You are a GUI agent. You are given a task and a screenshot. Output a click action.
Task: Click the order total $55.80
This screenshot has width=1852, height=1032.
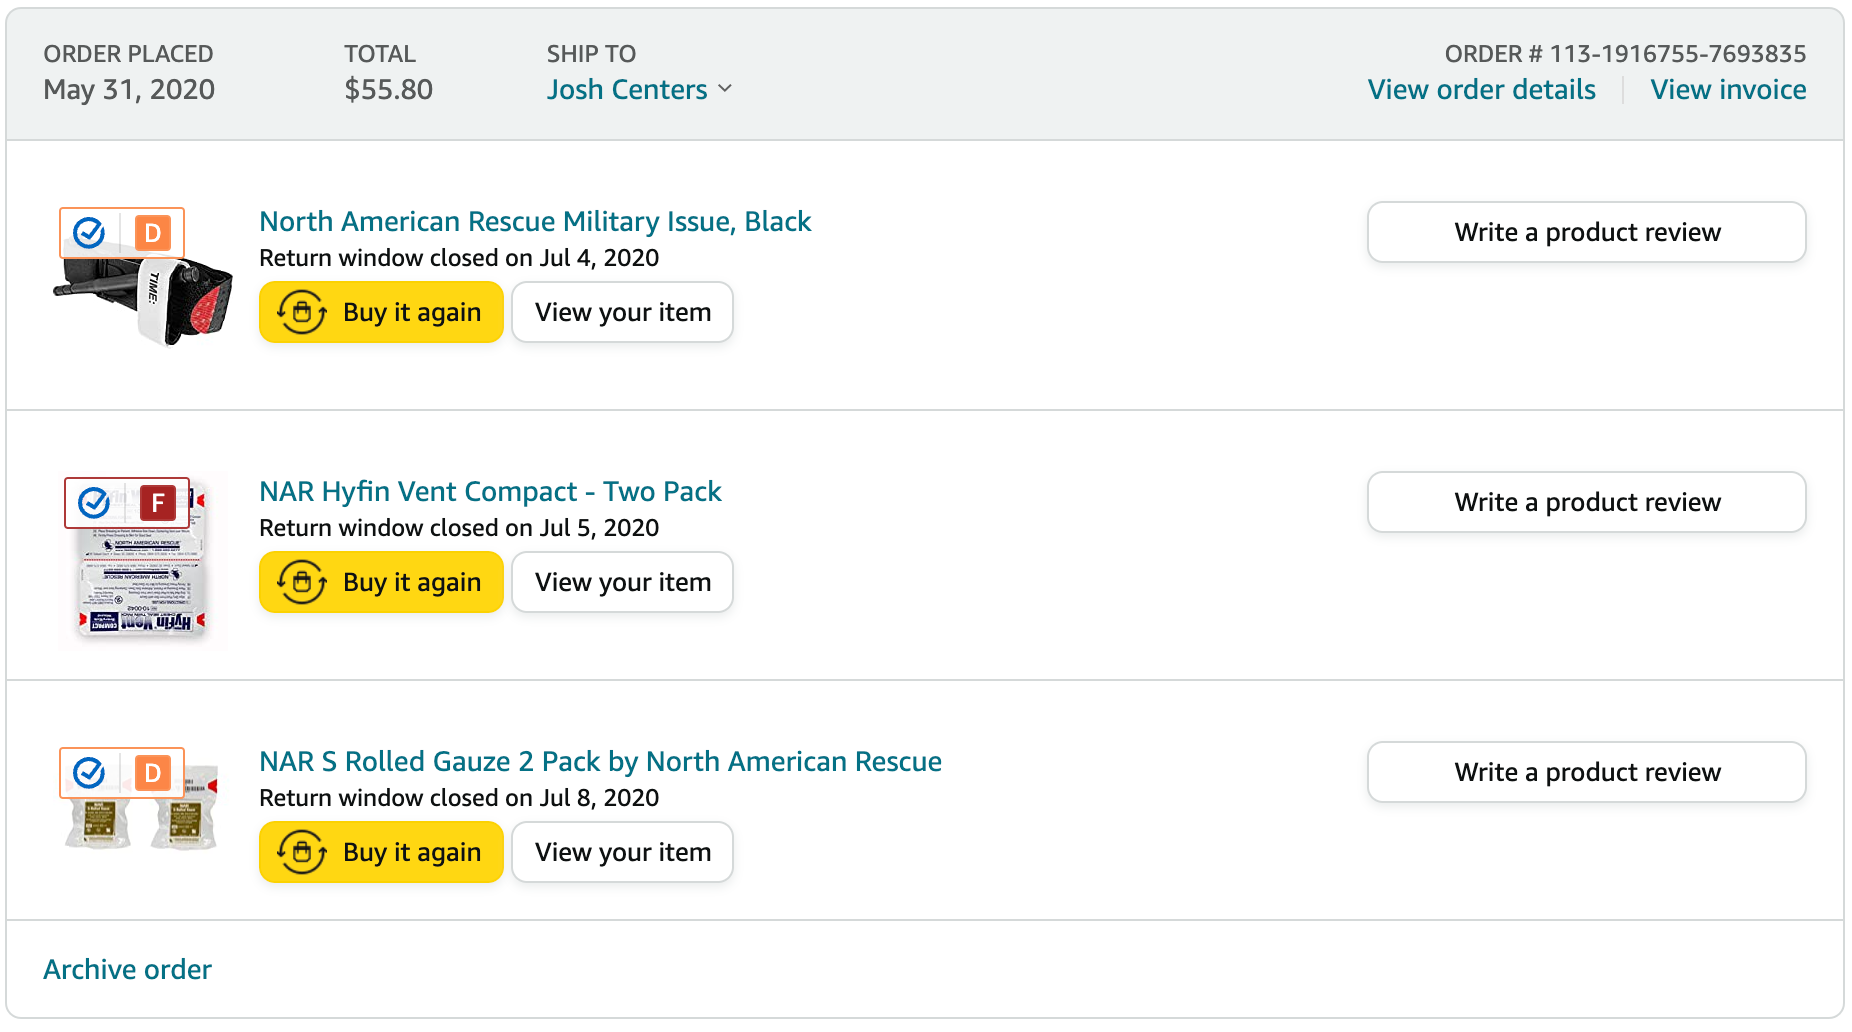pos(388,89)
